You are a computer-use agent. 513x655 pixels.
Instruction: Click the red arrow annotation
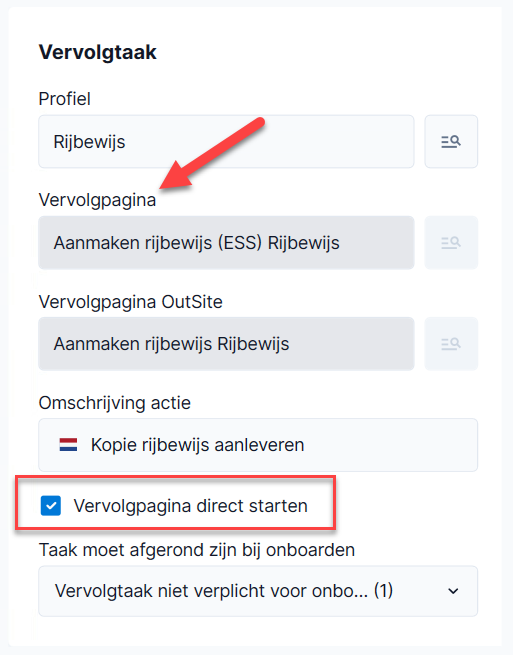pyautogui.click(x=212, y=154)
